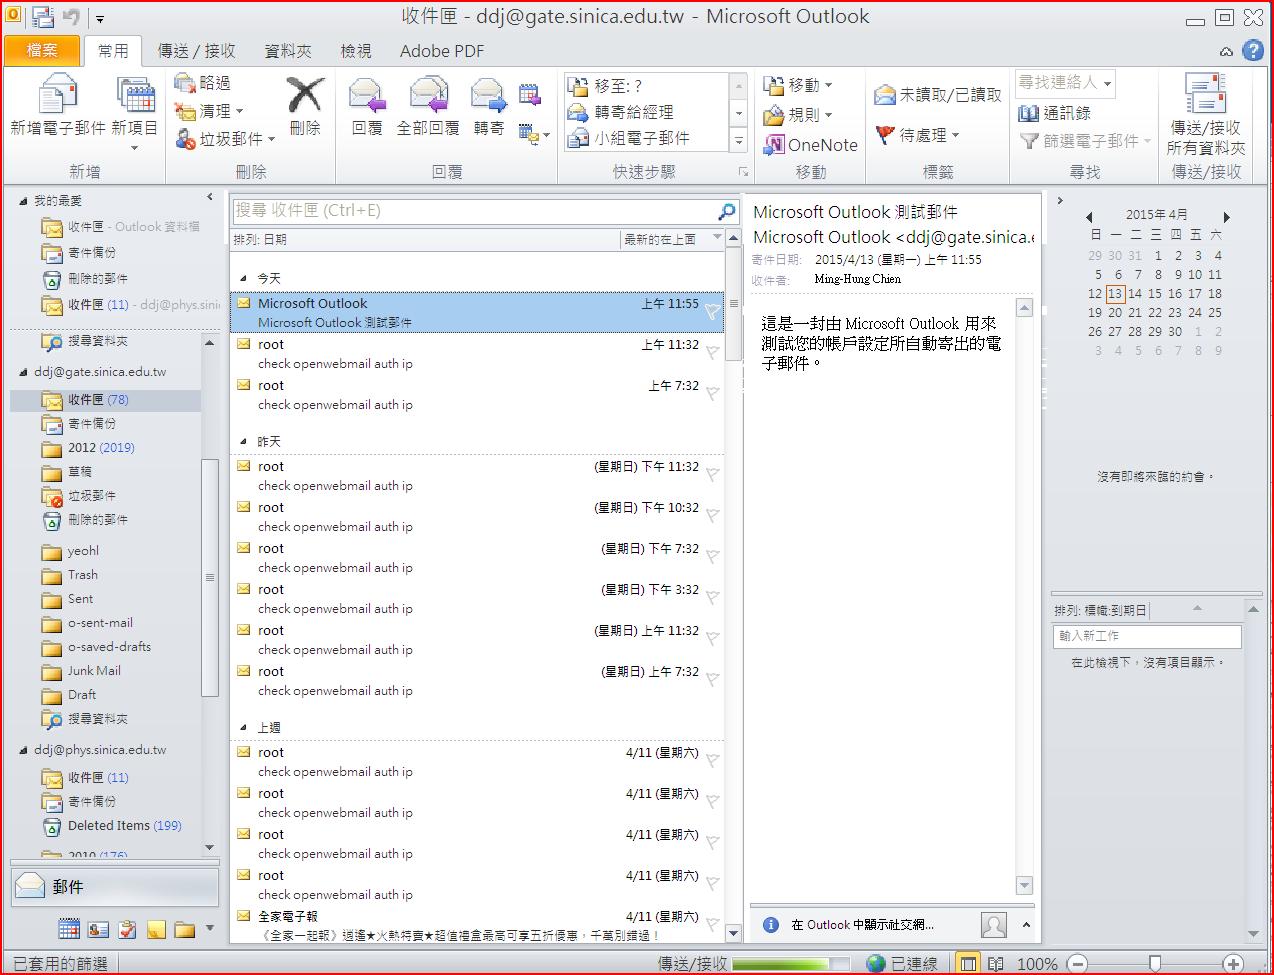Collapse the 今天 message group
This screenshot has height=975, width=1274.
click(x=244, y=279)
